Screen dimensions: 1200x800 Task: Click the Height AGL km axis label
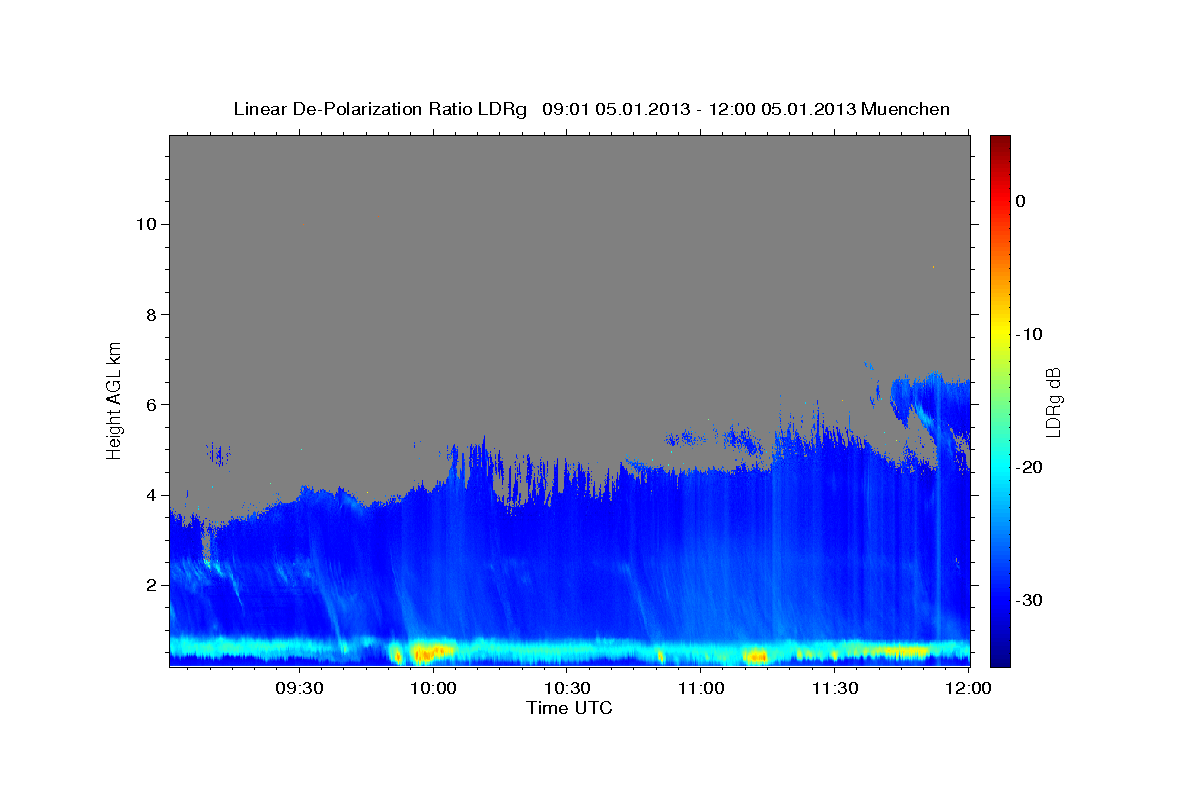(x=114, y=399)
